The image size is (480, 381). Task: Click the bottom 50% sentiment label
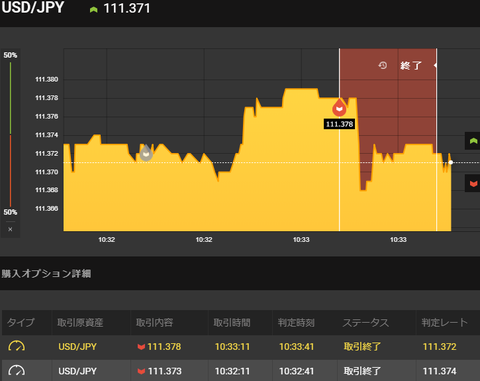click(10, 212)
